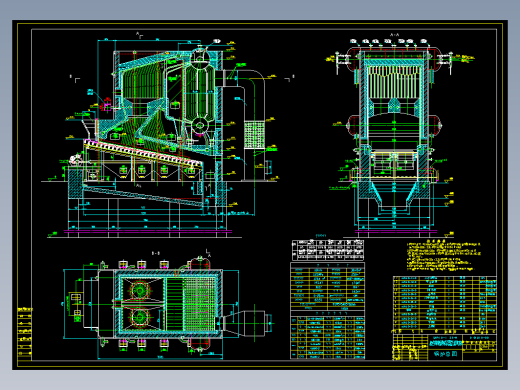Click the yellow revision strip on the left border

pos(25,333)
